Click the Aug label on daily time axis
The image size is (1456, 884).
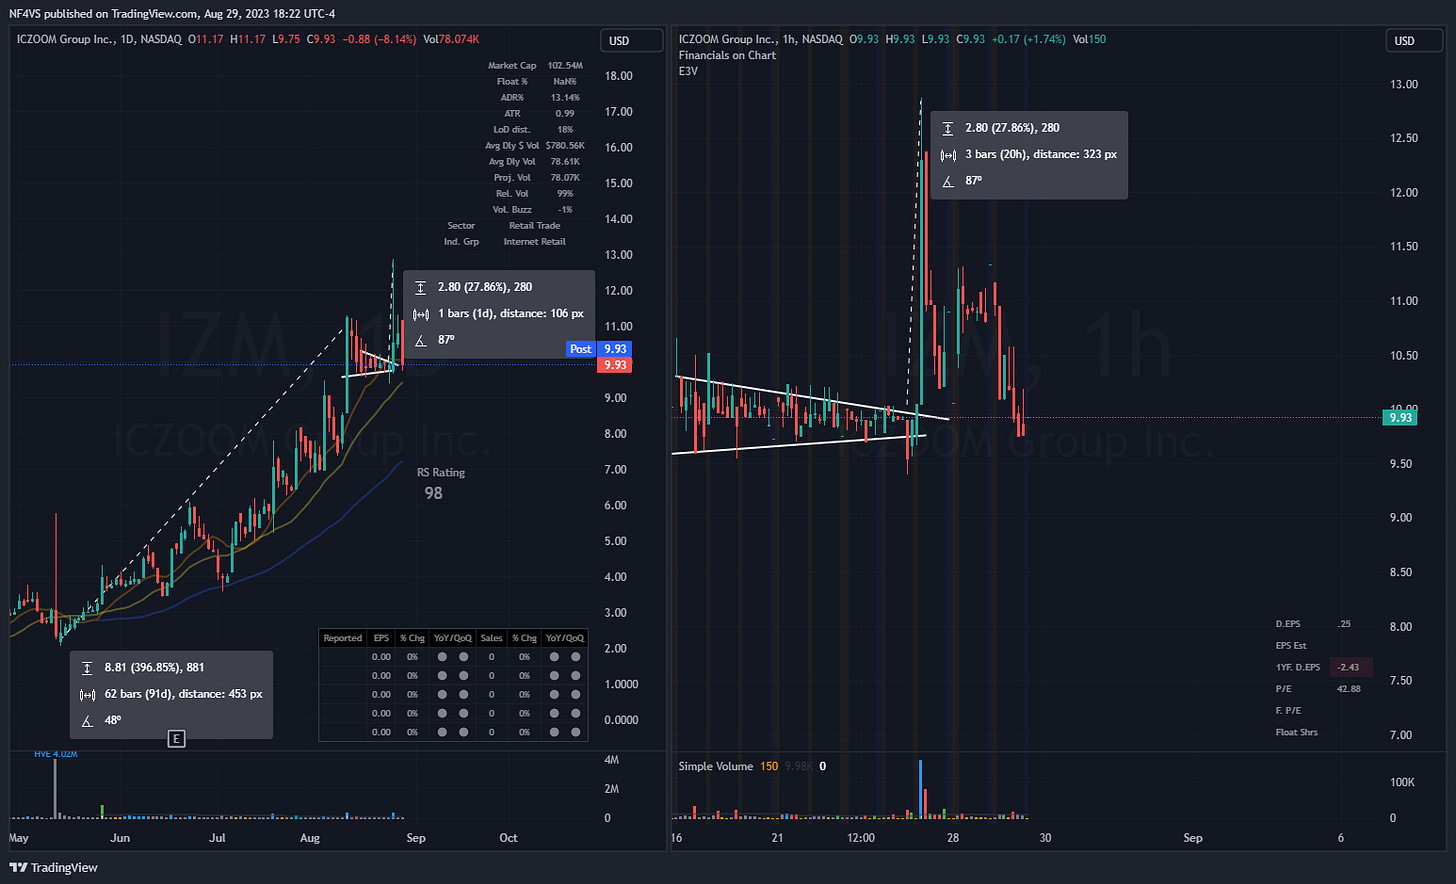pyautogui.click(x=310, y=838)
